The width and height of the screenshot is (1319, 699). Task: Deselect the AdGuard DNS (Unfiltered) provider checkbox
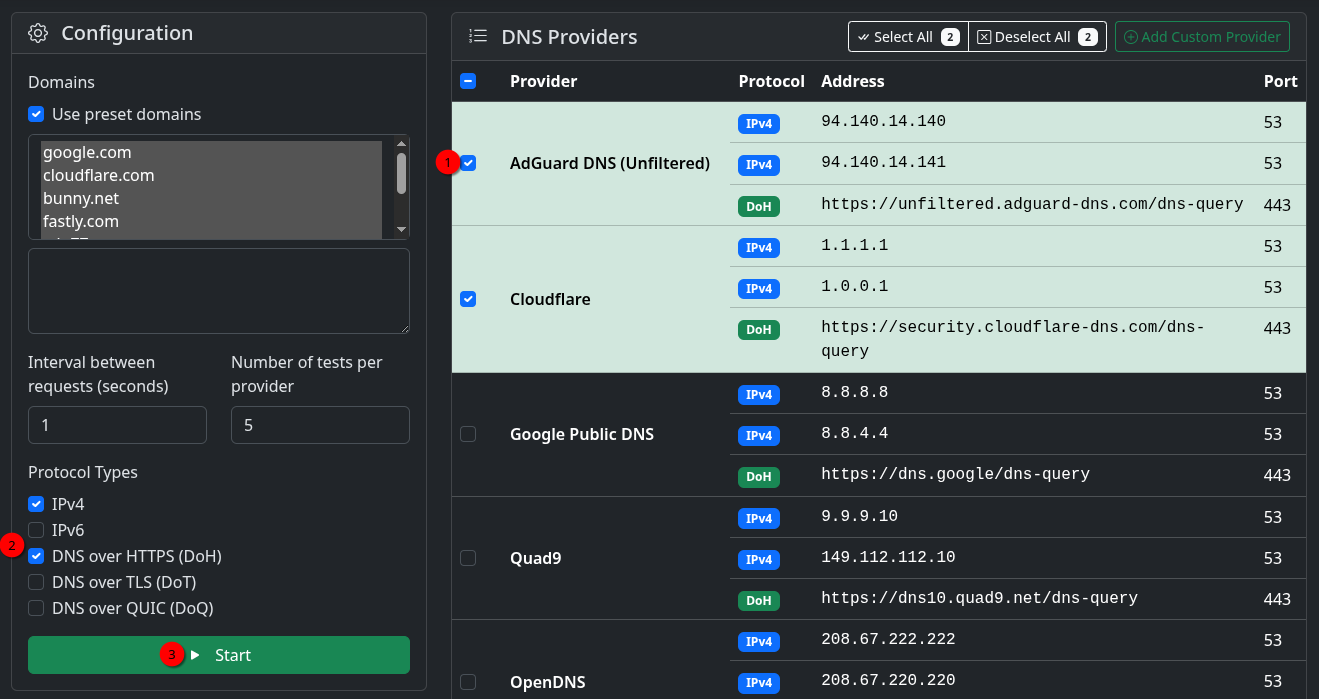468,163
